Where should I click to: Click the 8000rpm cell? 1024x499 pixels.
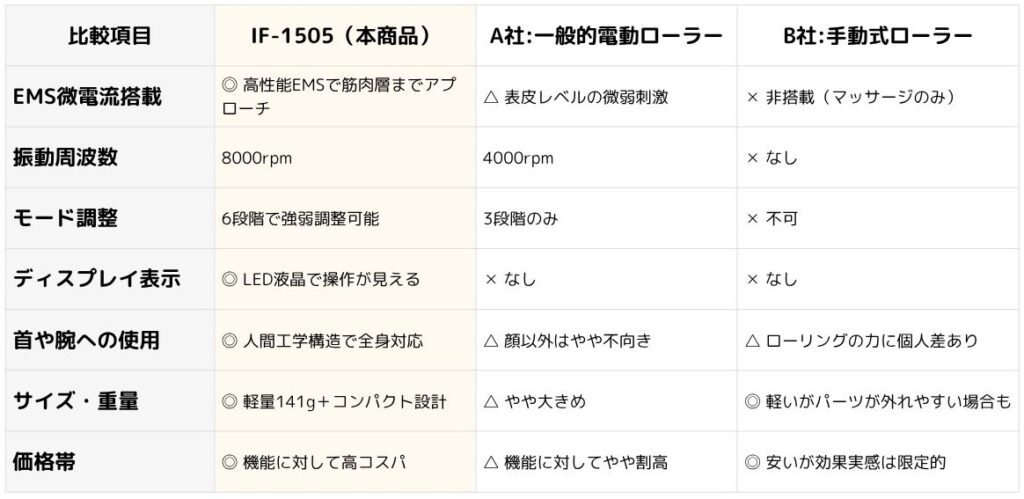[345, 157]
